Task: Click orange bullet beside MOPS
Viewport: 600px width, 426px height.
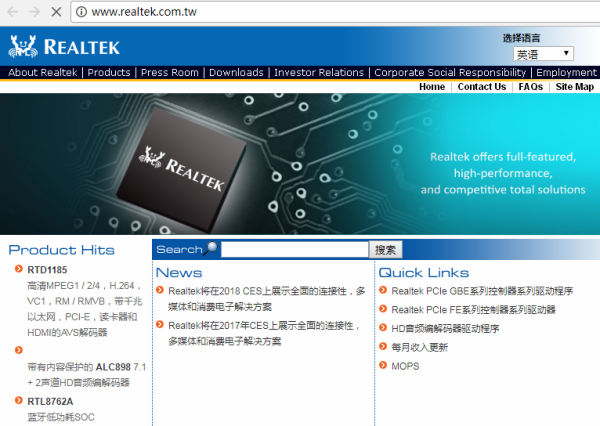Action: tap(383, 365)
